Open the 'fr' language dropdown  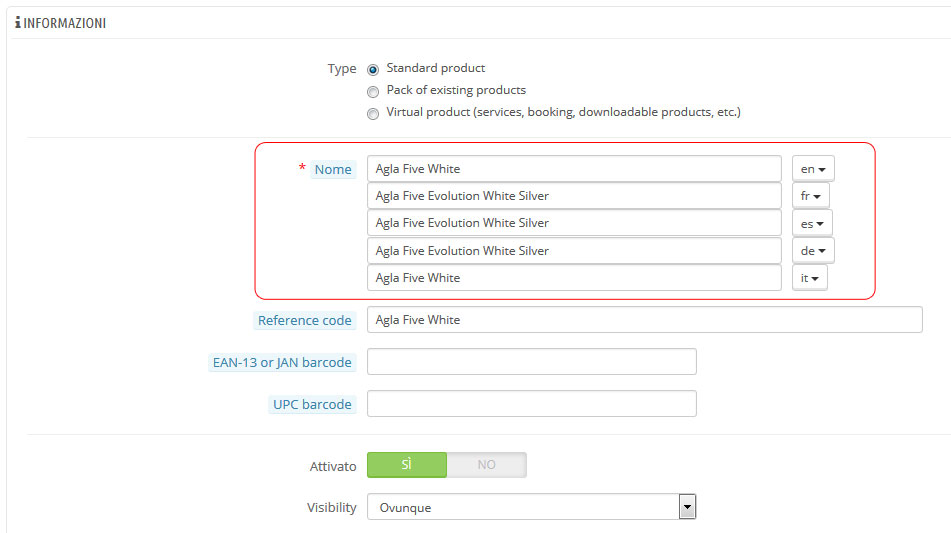coord(810,196)
